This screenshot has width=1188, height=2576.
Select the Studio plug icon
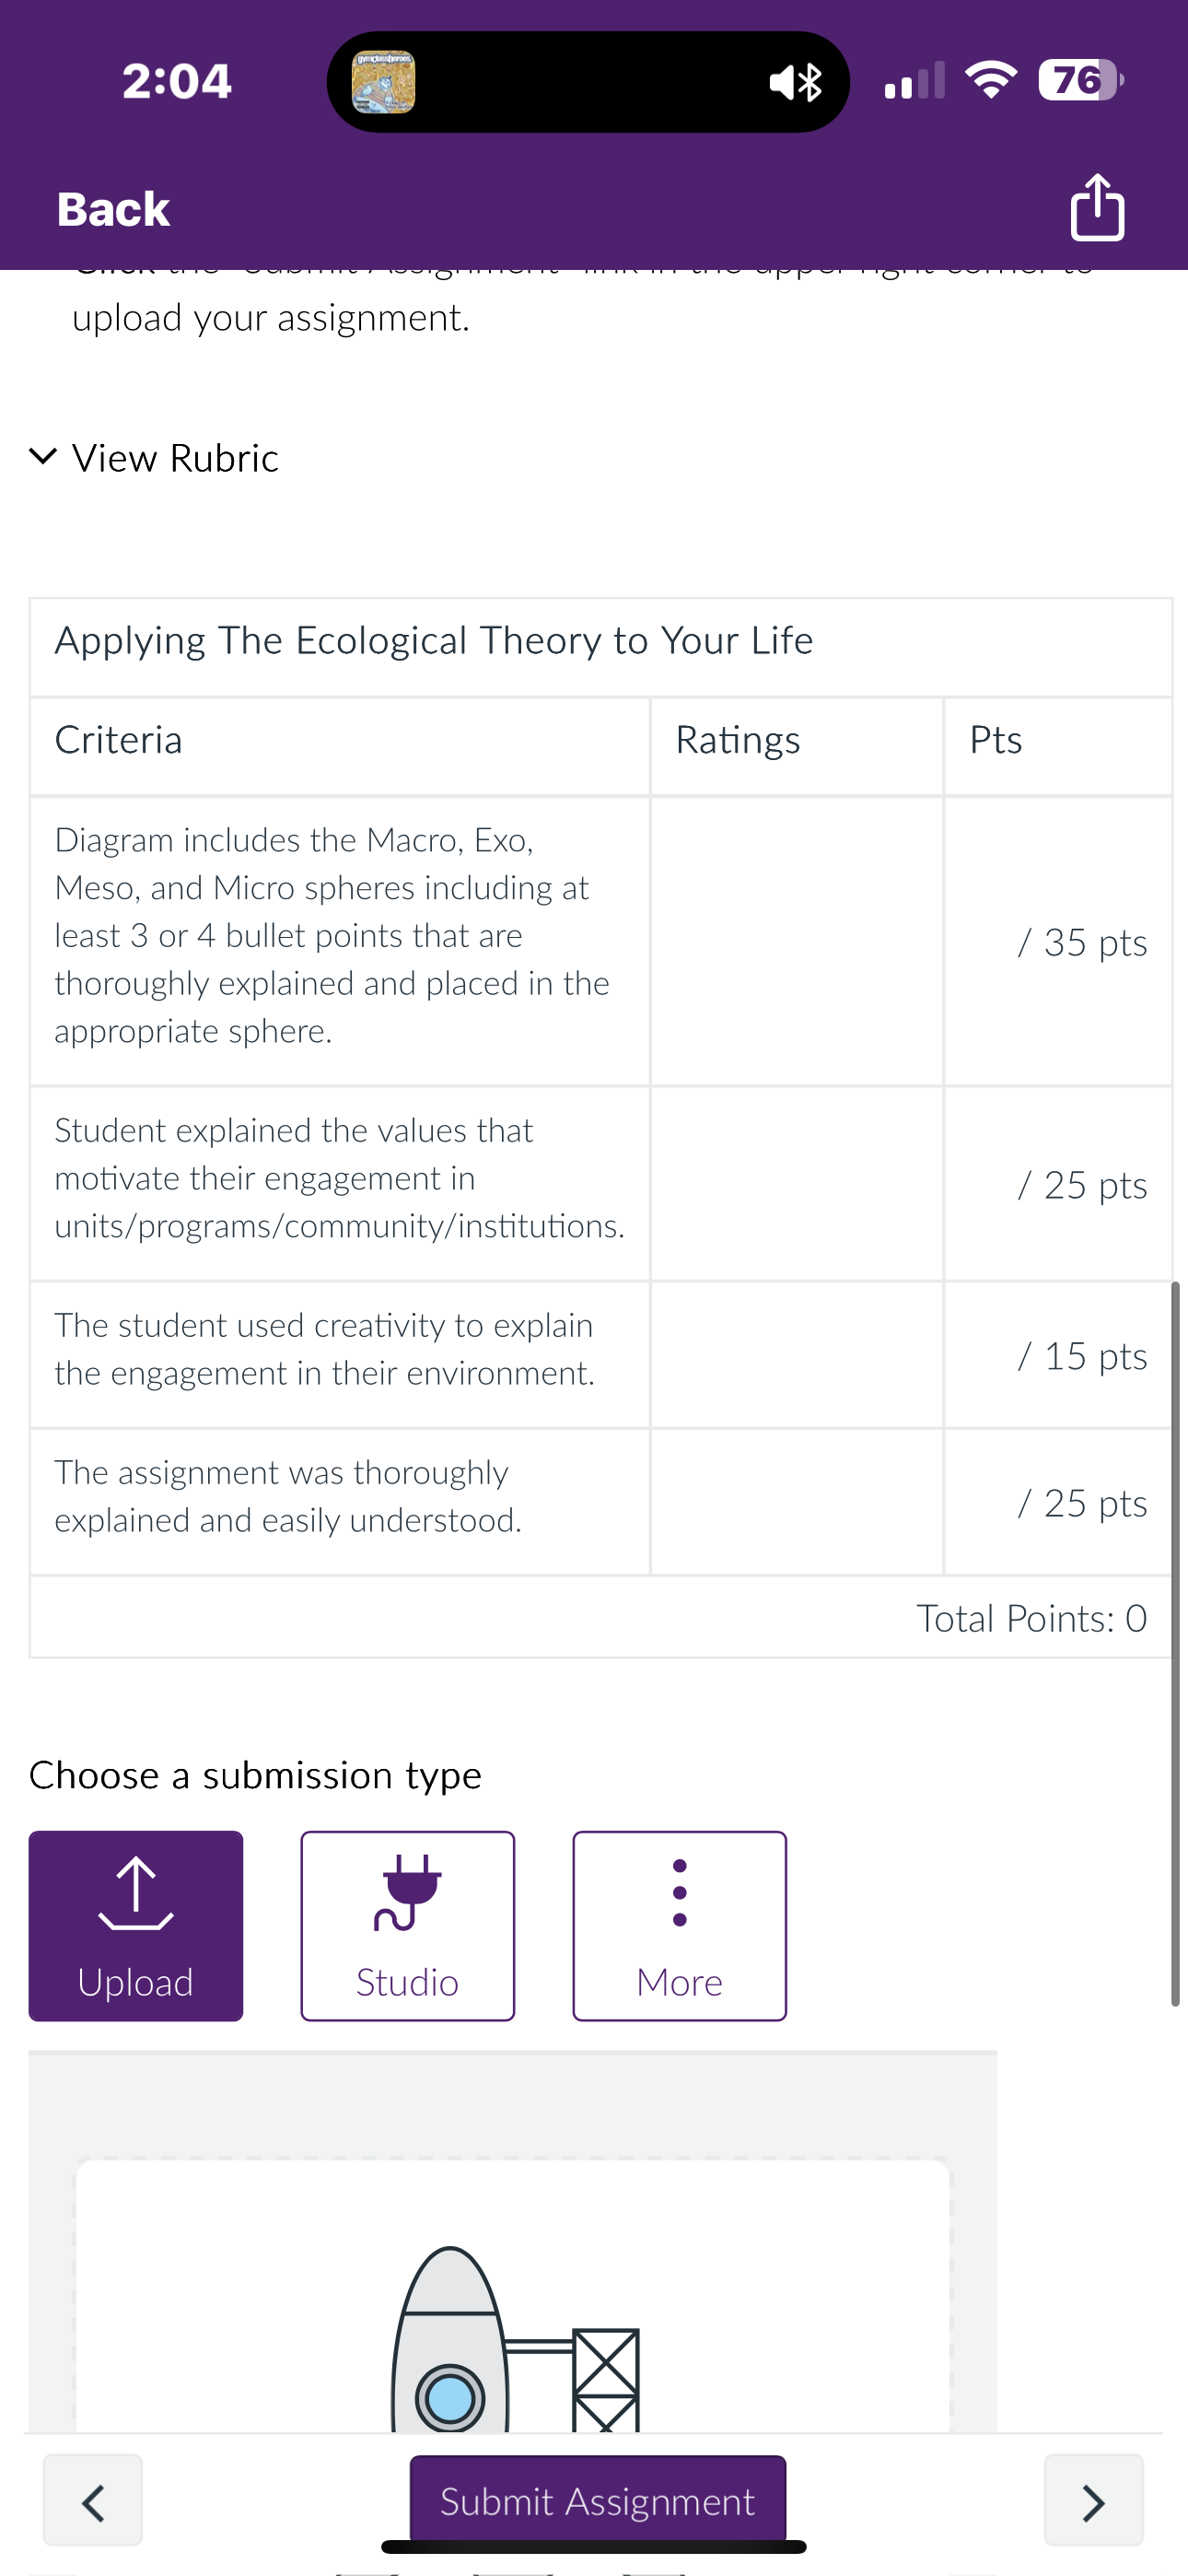click(407, 1892)
